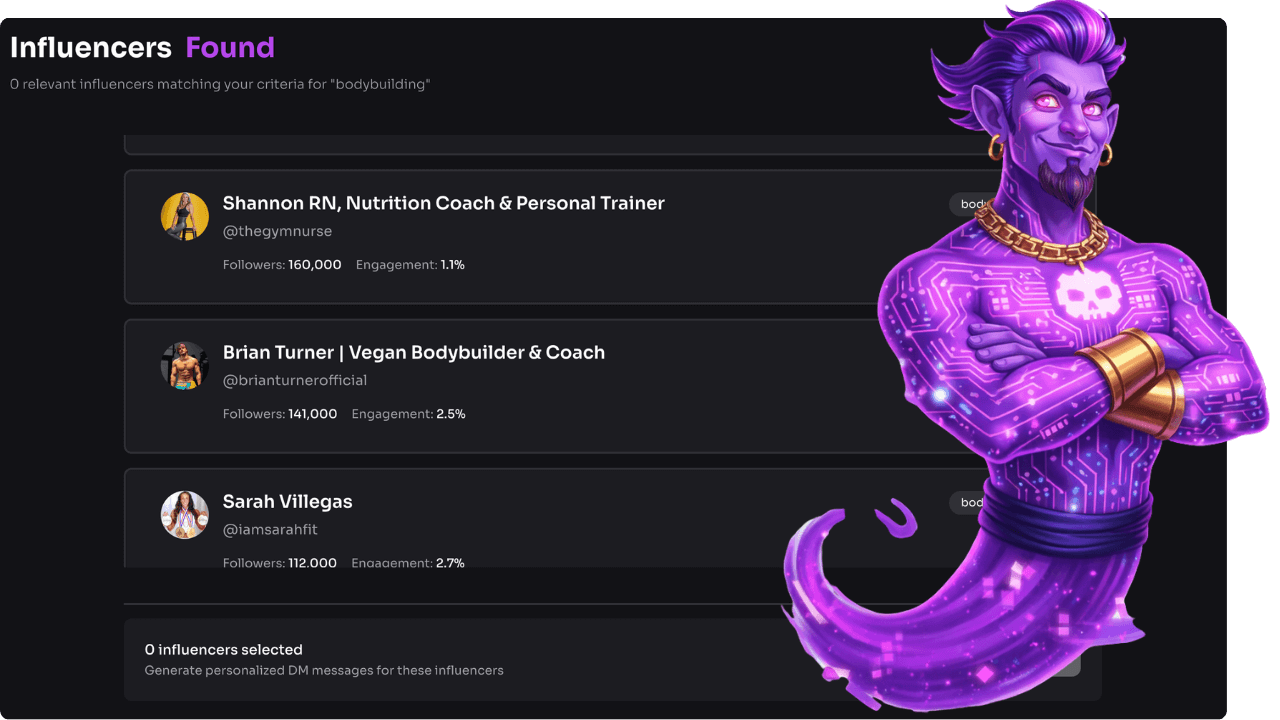Open the @brianturnerofficial handle
The height and width of the screenshot is (720, 1280).
pyautogui.click(x=295, y=380)
